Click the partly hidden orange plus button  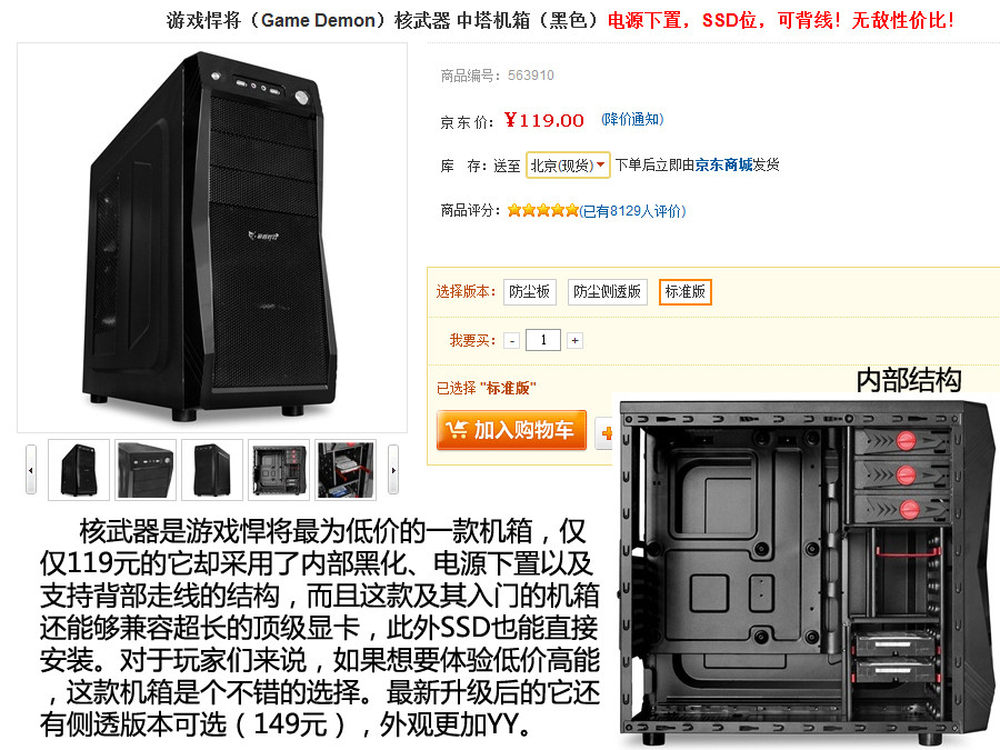point(604,434)
